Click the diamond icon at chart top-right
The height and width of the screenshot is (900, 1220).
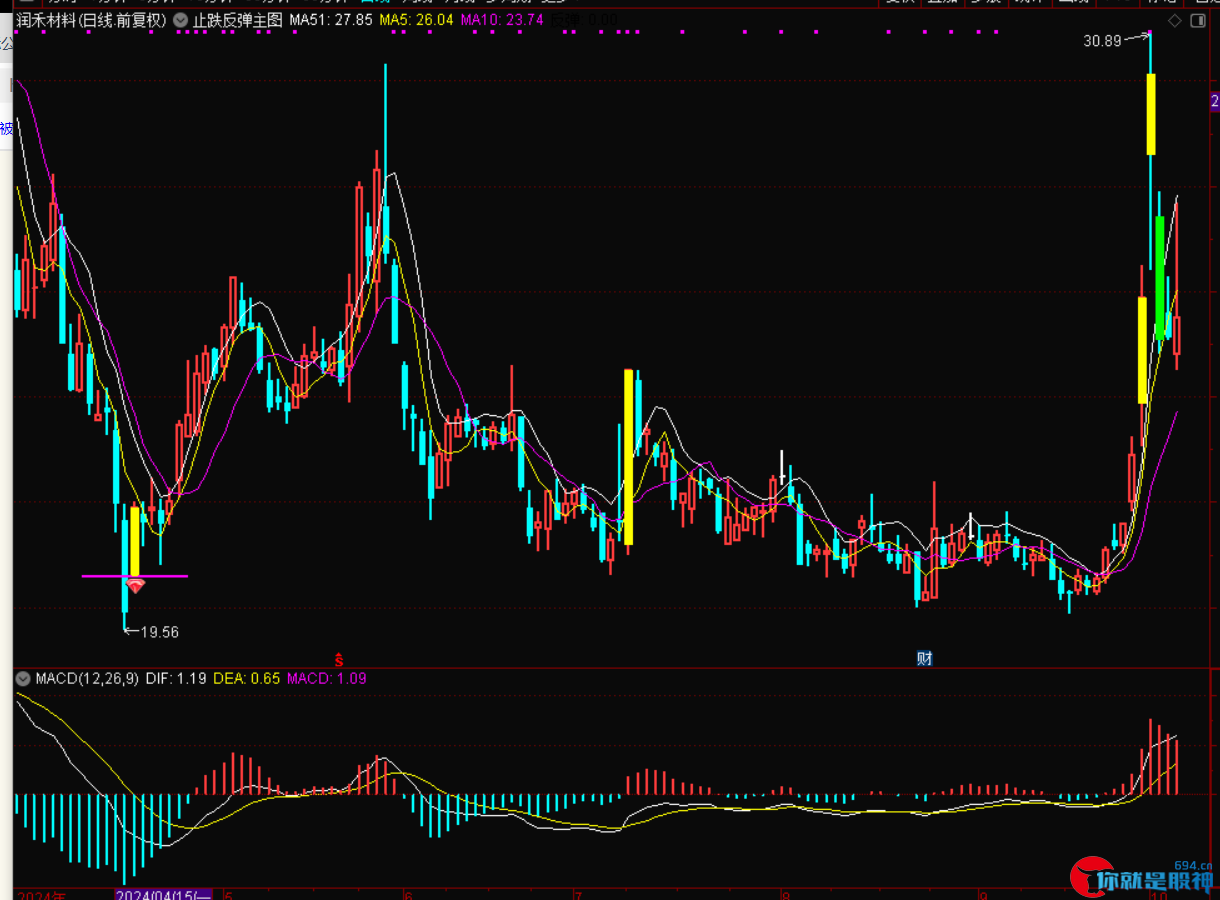point(1174,20)
